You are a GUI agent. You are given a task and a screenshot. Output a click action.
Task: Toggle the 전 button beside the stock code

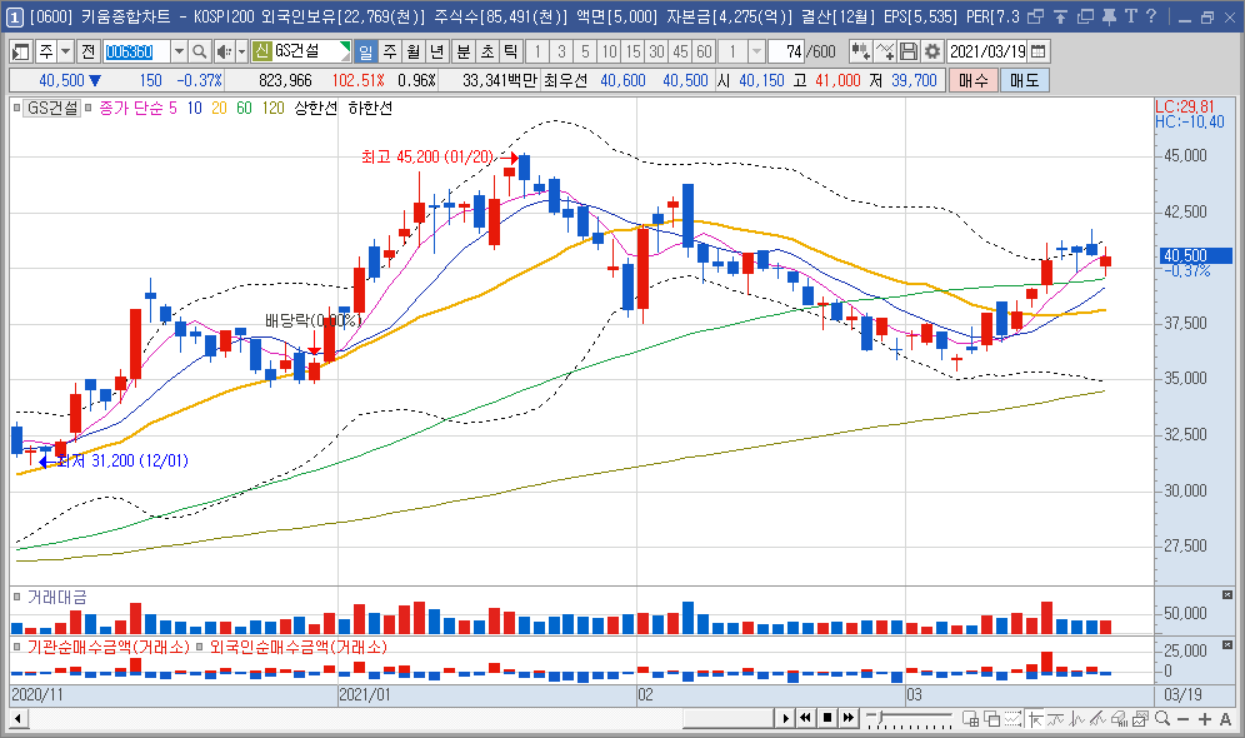(x=88, y=51)
